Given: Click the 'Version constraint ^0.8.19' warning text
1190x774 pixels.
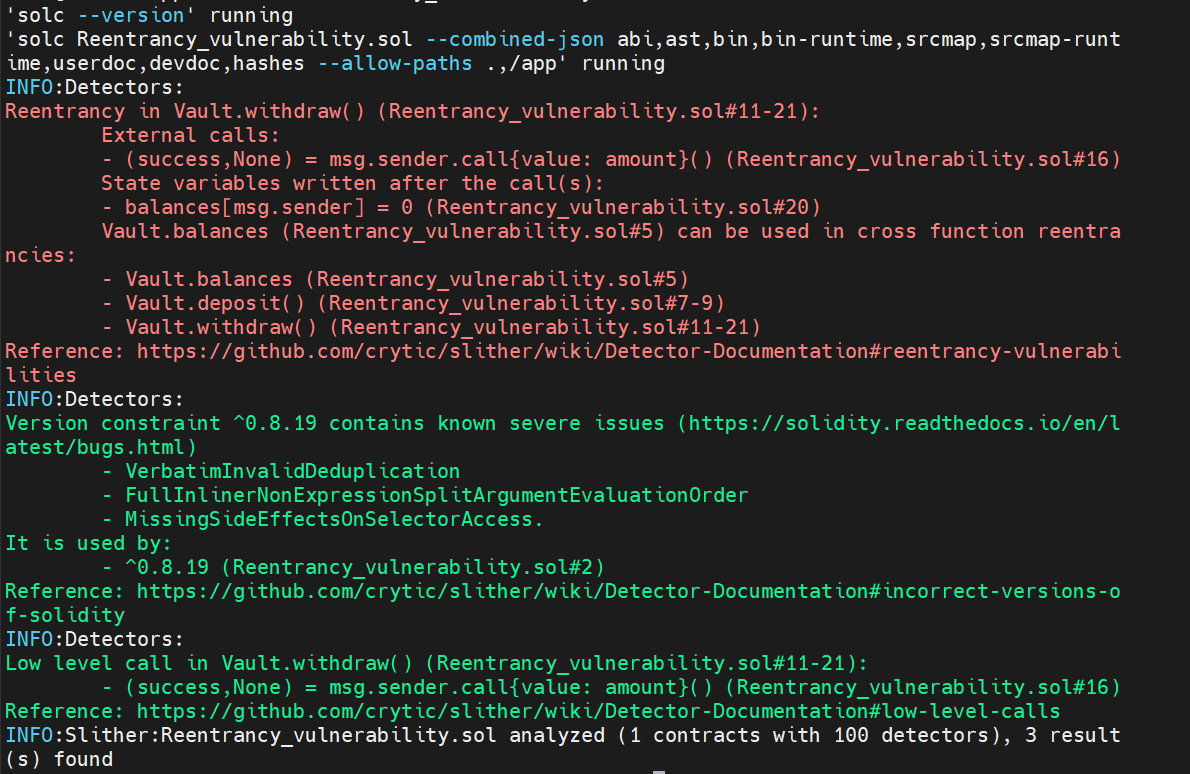Looking at the screenshot, I should pos(160,423).
